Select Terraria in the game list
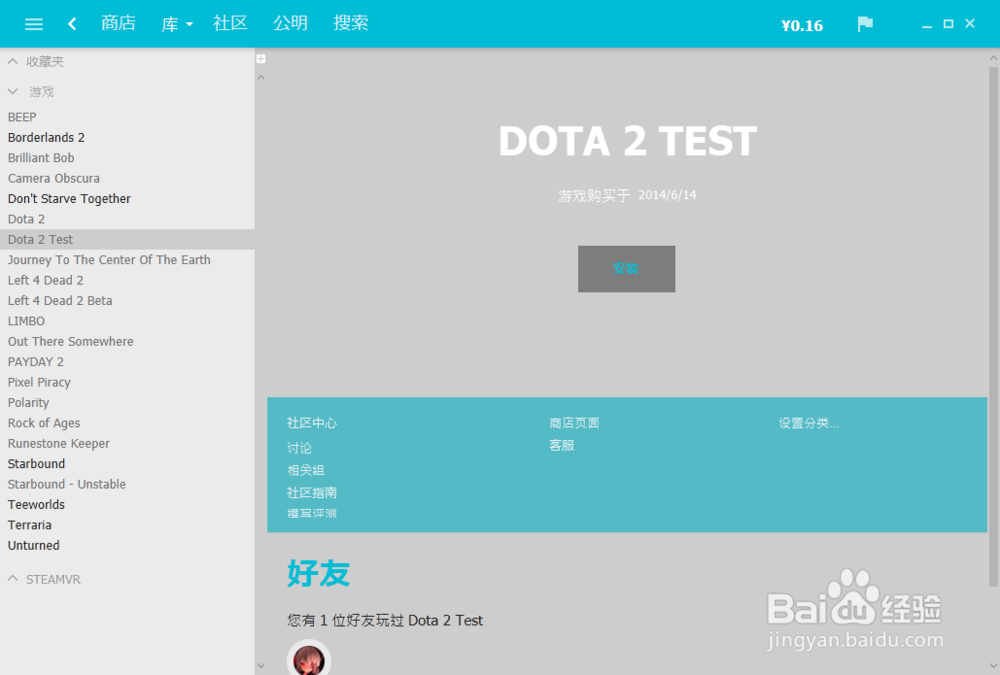Image resolution: width=1000 pixels, height=675 pixels. [x=29, y=524]
